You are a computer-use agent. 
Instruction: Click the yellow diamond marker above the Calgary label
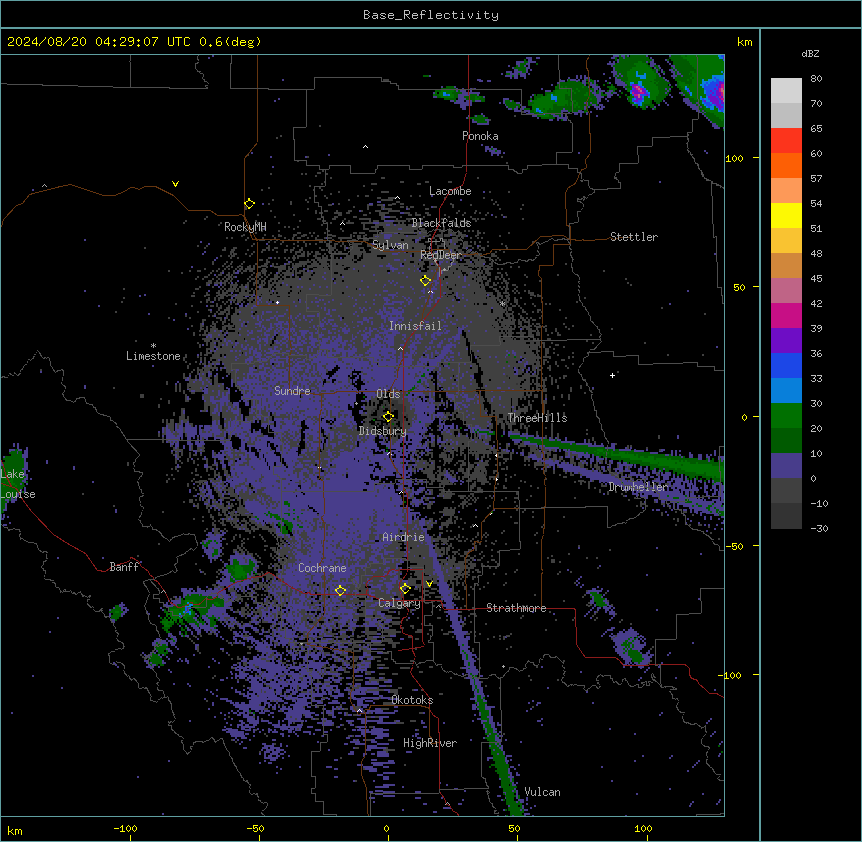405,588
